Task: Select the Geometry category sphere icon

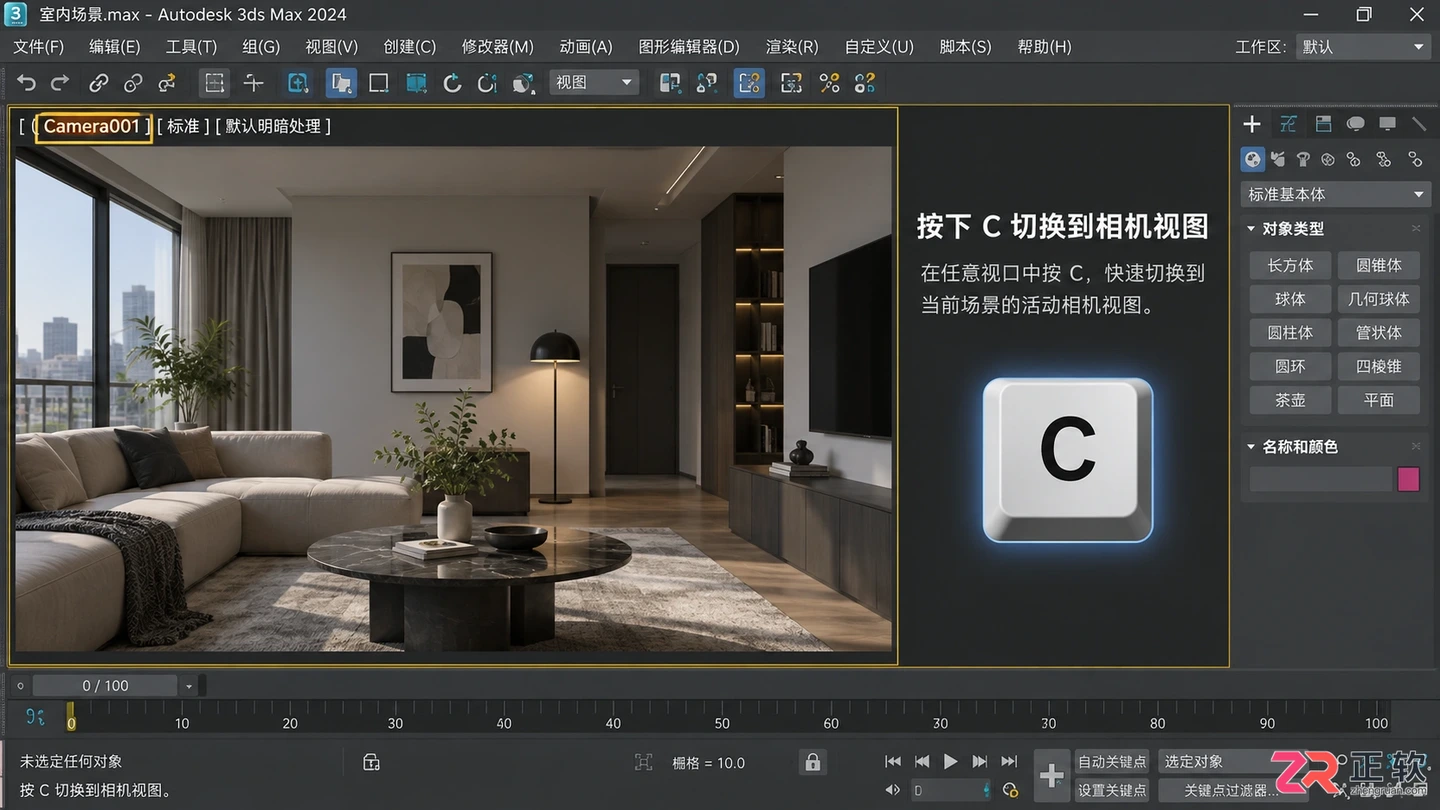Action: 1252,159
